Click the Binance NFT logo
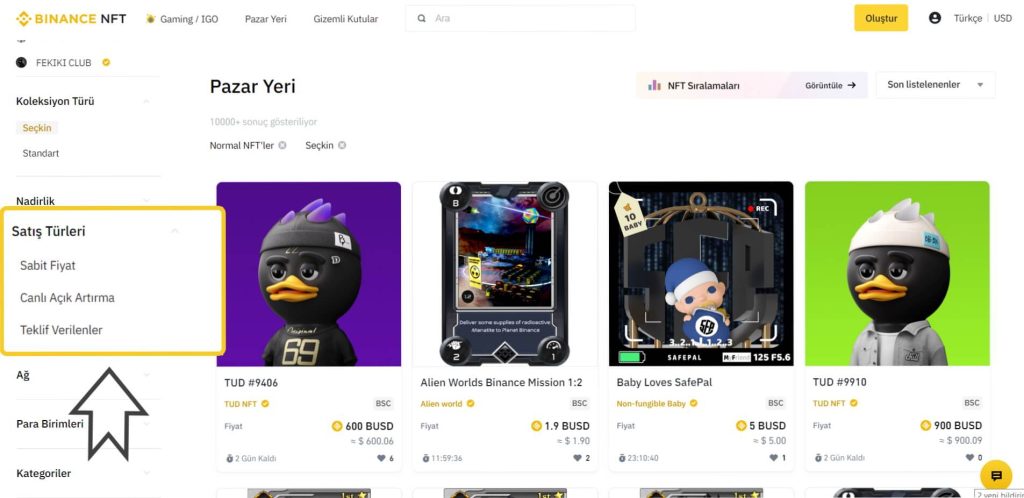Image resolution: width=1024 pixels, height=498 pixels. (71, 18)
